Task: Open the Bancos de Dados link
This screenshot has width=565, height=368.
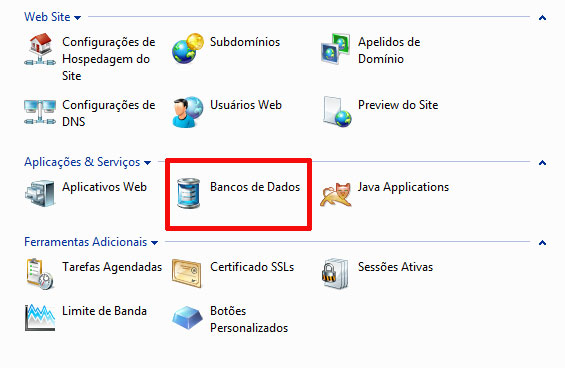Action: (255, 187)
